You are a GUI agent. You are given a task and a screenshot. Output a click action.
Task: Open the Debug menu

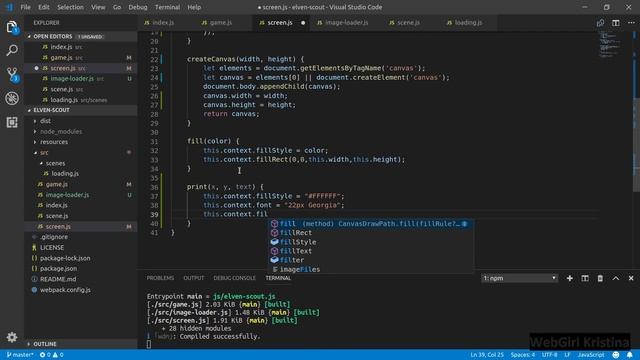tap(138, 7)
